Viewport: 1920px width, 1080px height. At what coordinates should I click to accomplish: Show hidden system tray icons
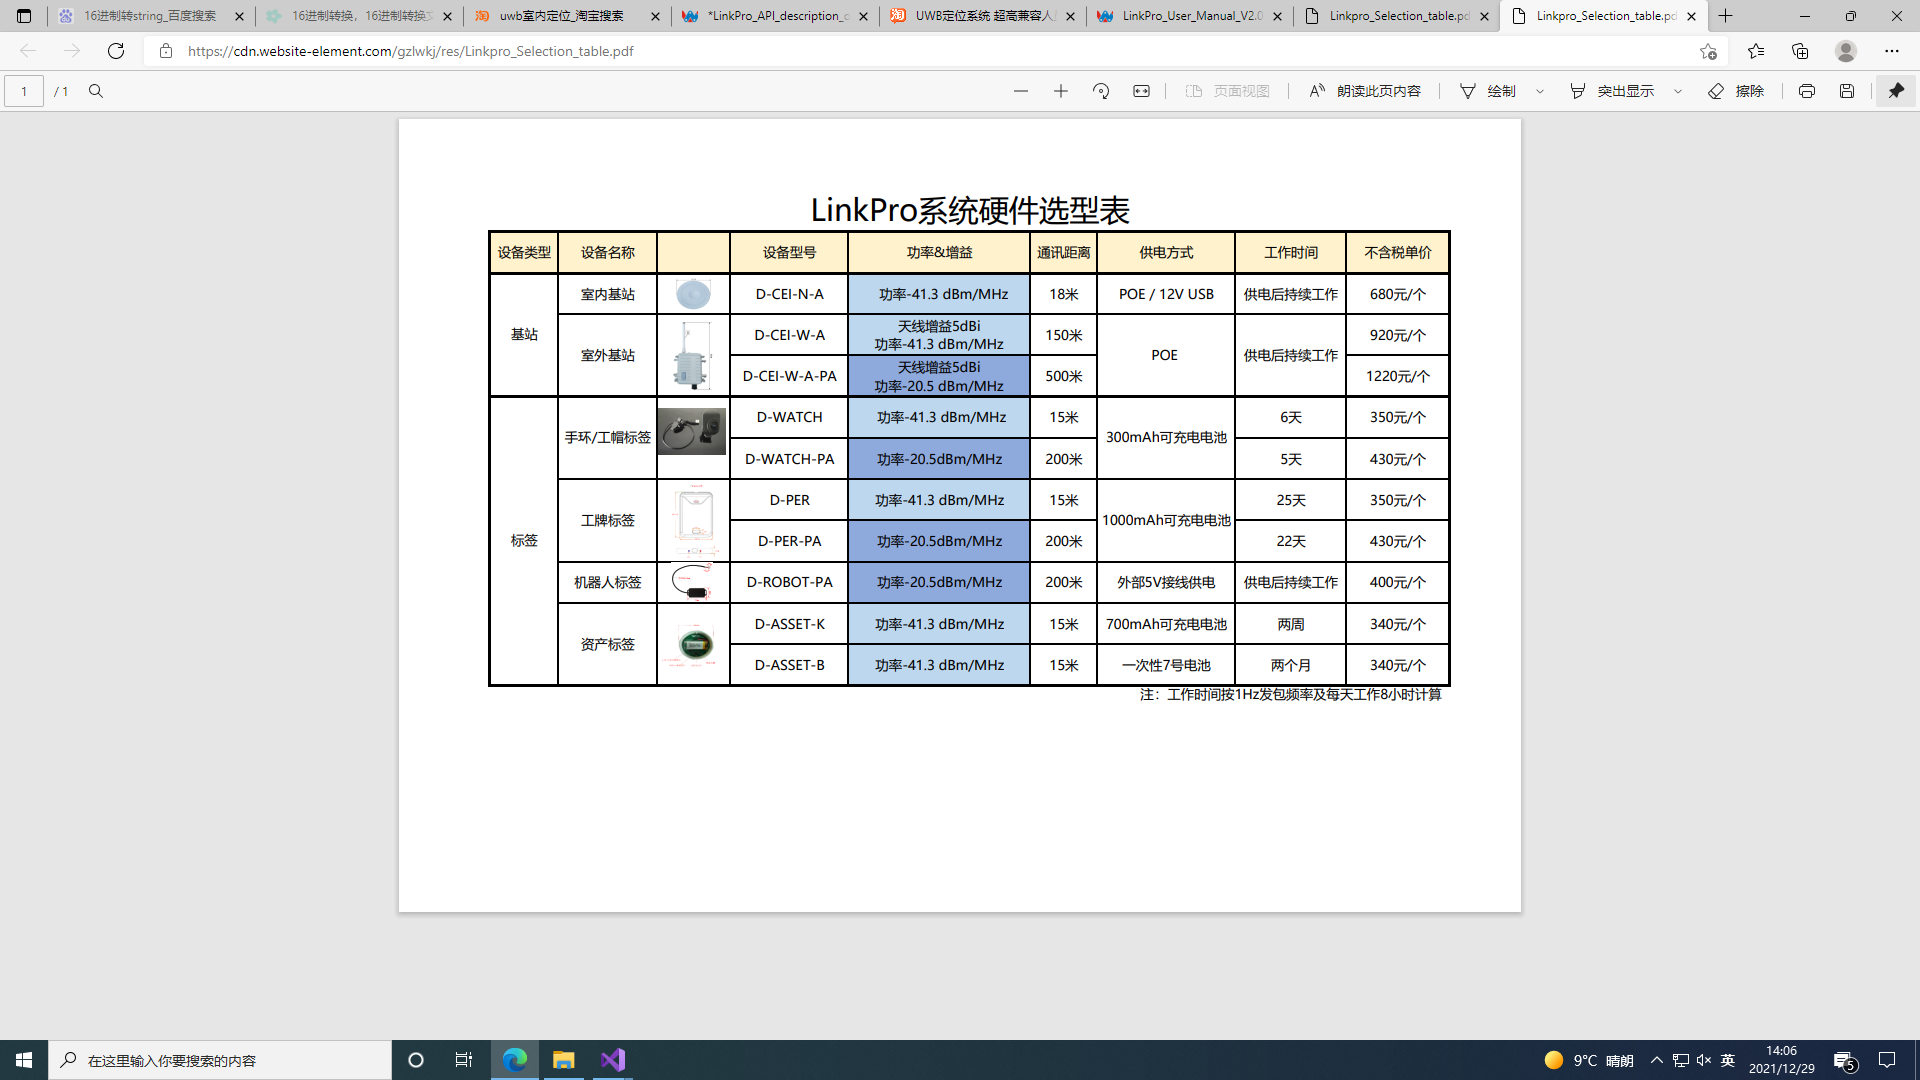(x=1656, y=1060)
